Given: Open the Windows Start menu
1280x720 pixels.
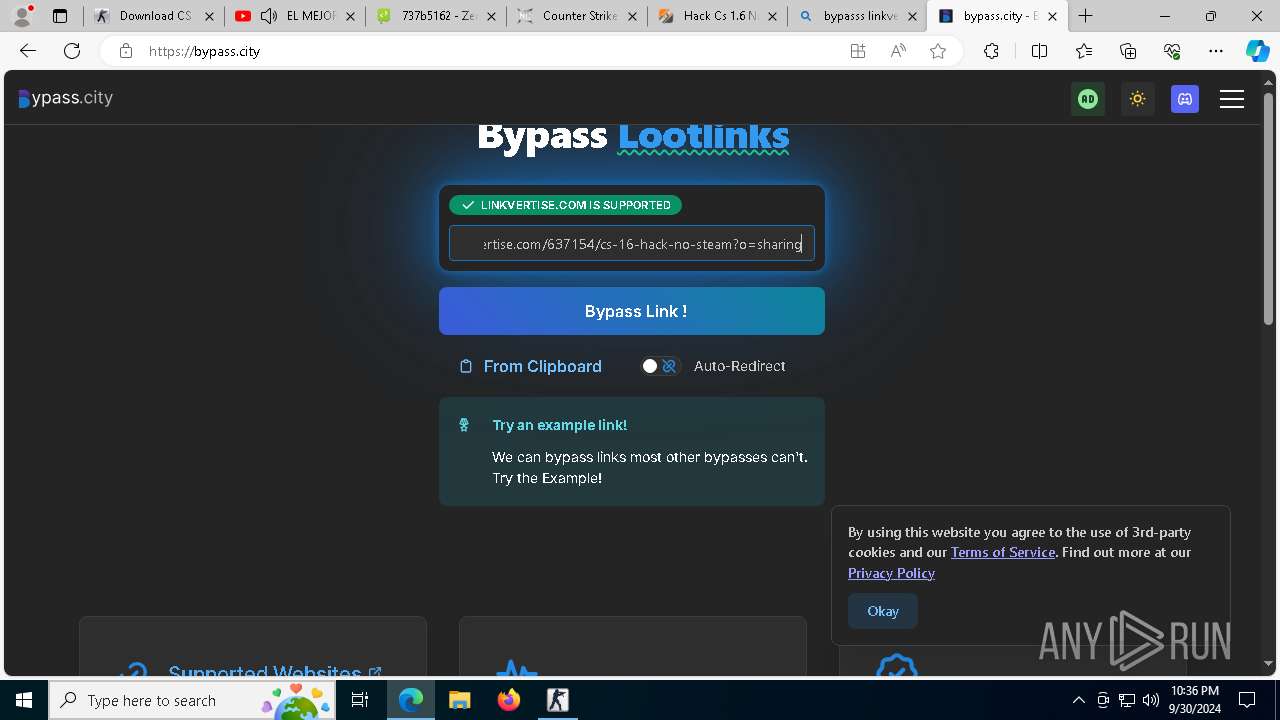Looking at the screenshot, I should click(24, 700).
